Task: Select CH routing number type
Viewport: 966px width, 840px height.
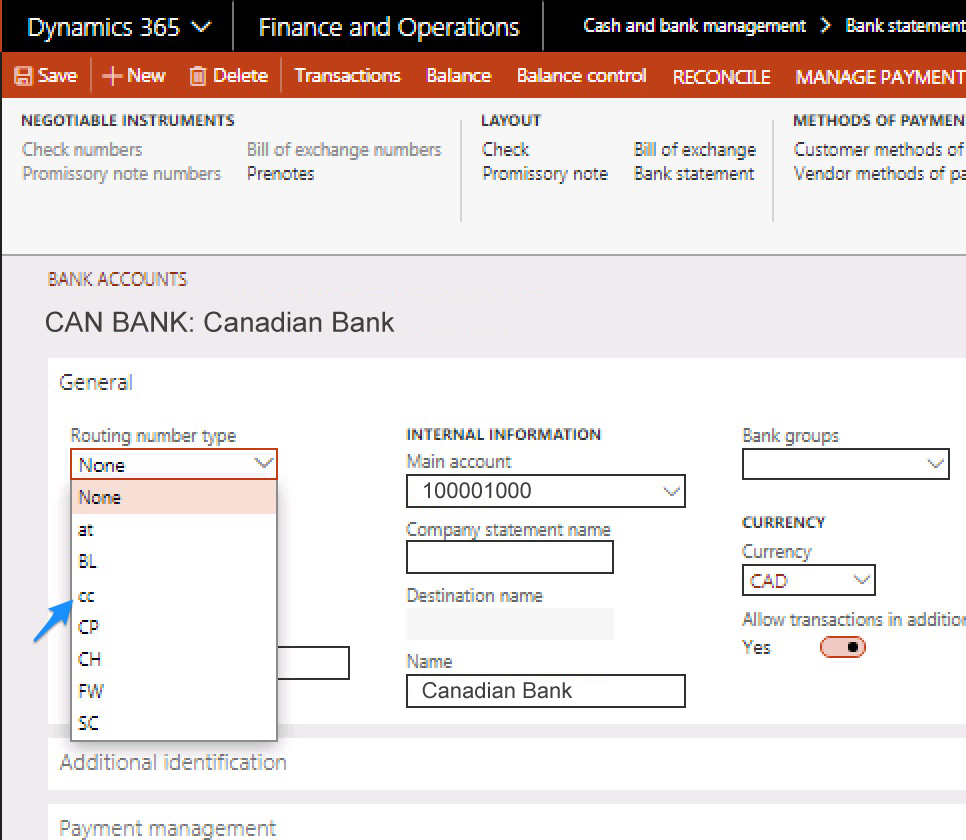Action: (x=174, y=659)
